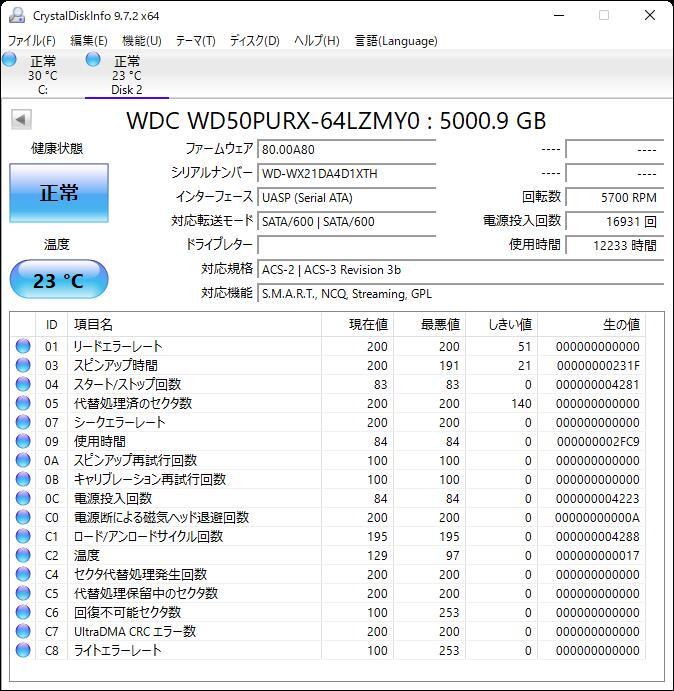Select the スピンアップ時間 row name
This screenshot has width=674, height=691.
pyautogui.click(x=115, y=365)
